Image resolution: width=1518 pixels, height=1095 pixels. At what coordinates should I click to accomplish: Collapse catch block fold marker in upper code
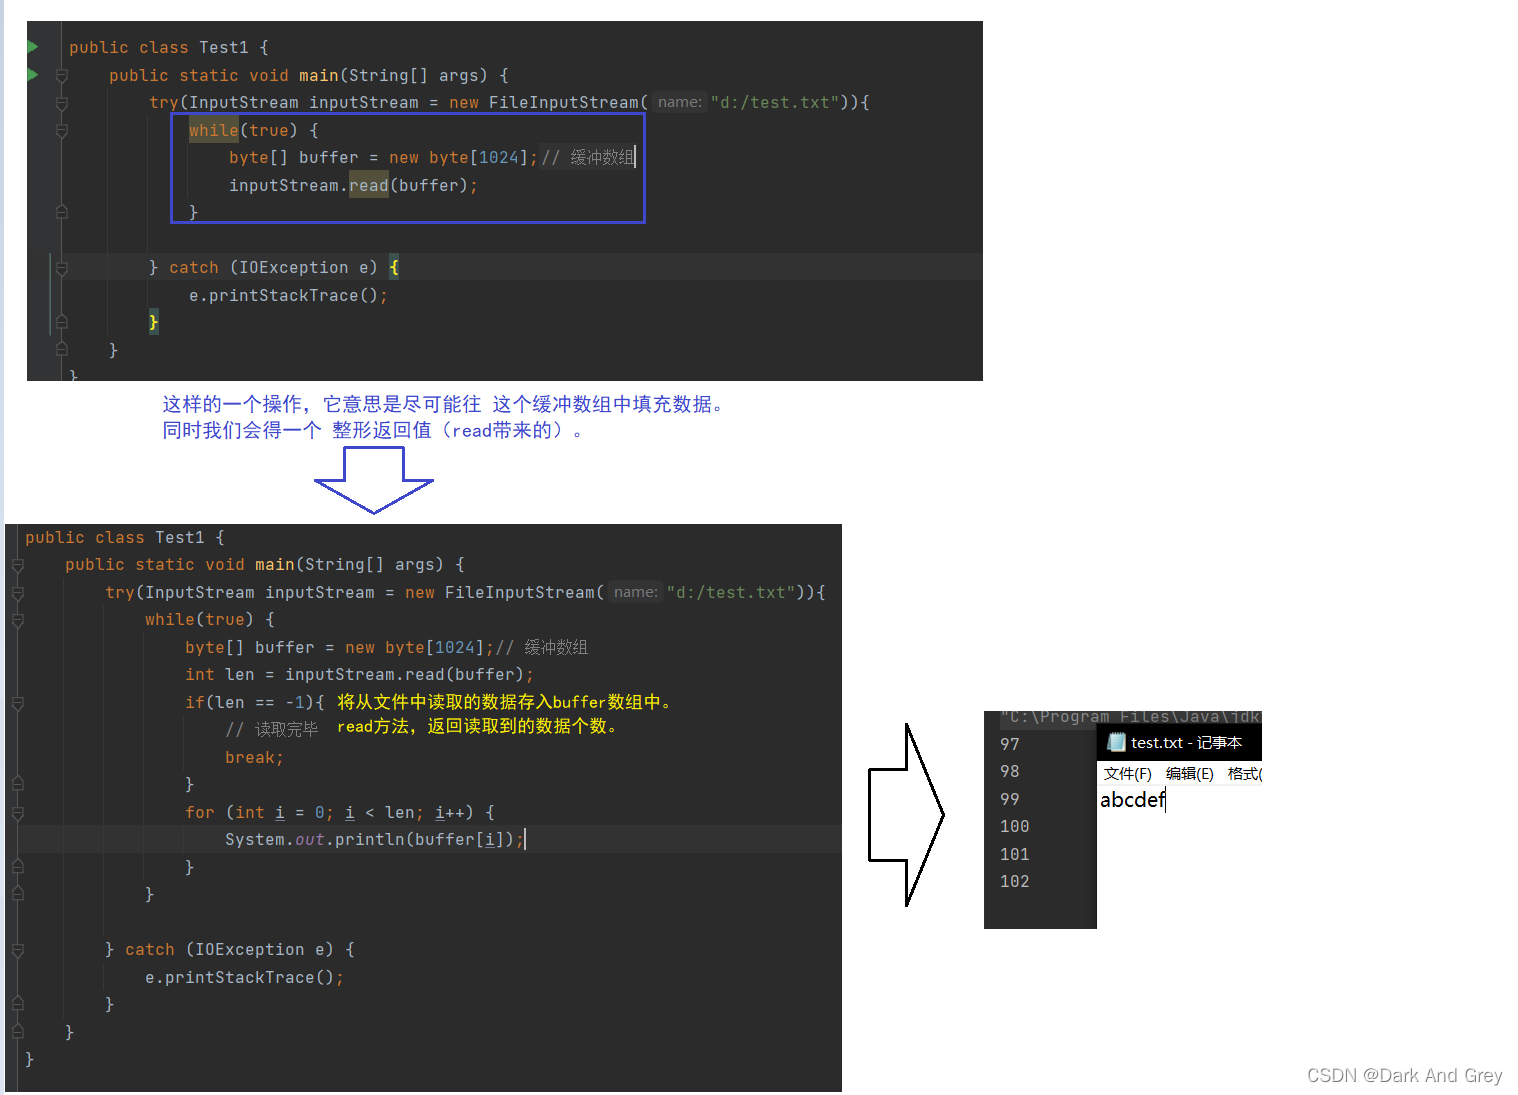coord(62,268)
